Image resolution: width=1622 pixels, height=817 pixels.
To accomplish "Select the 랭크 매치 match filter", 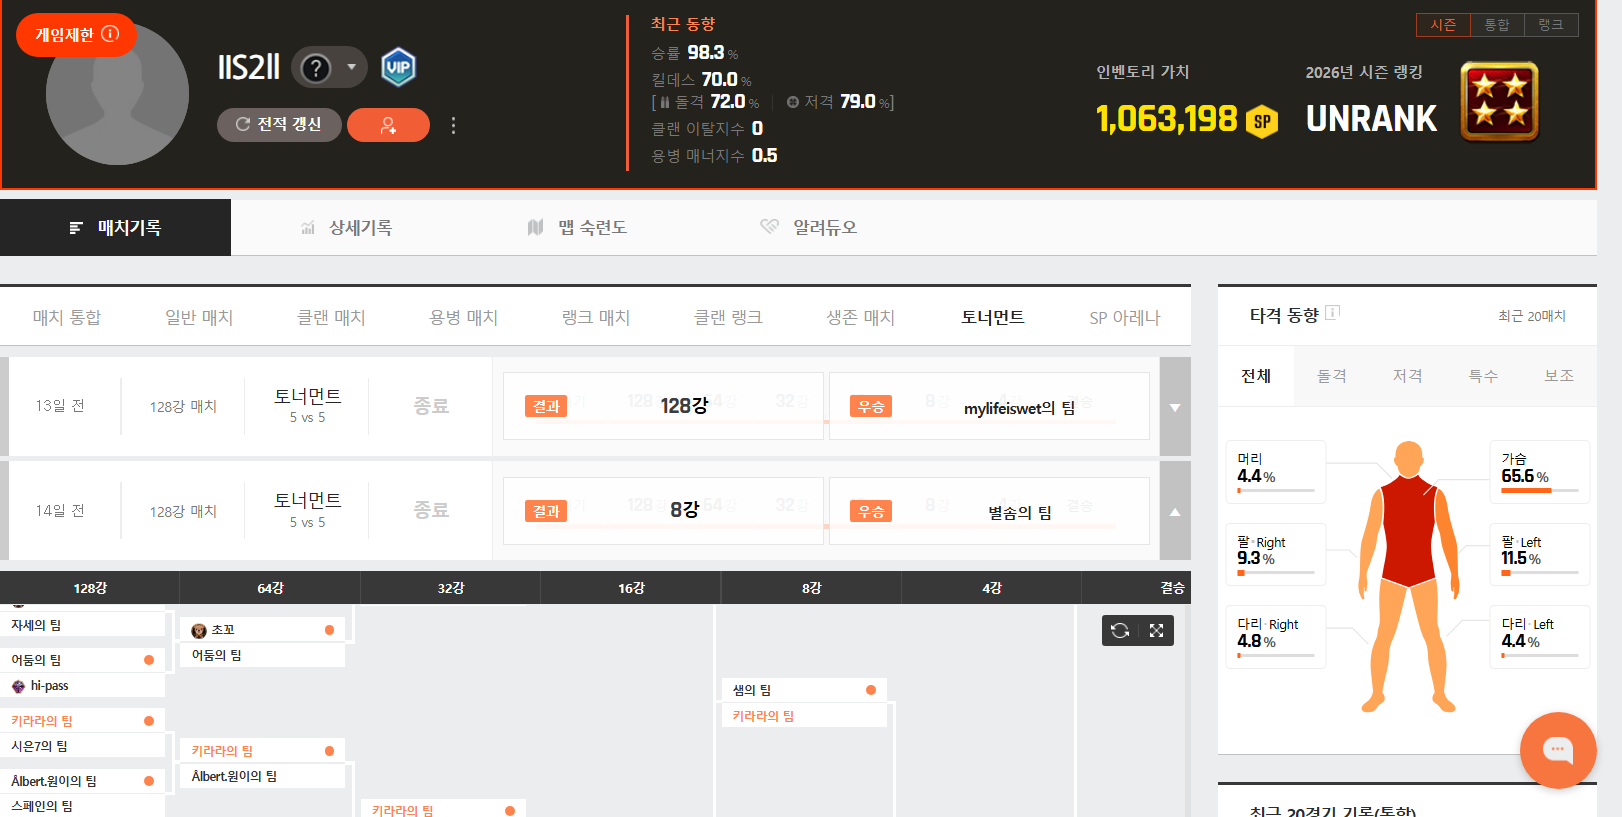I will coord(596,317).
